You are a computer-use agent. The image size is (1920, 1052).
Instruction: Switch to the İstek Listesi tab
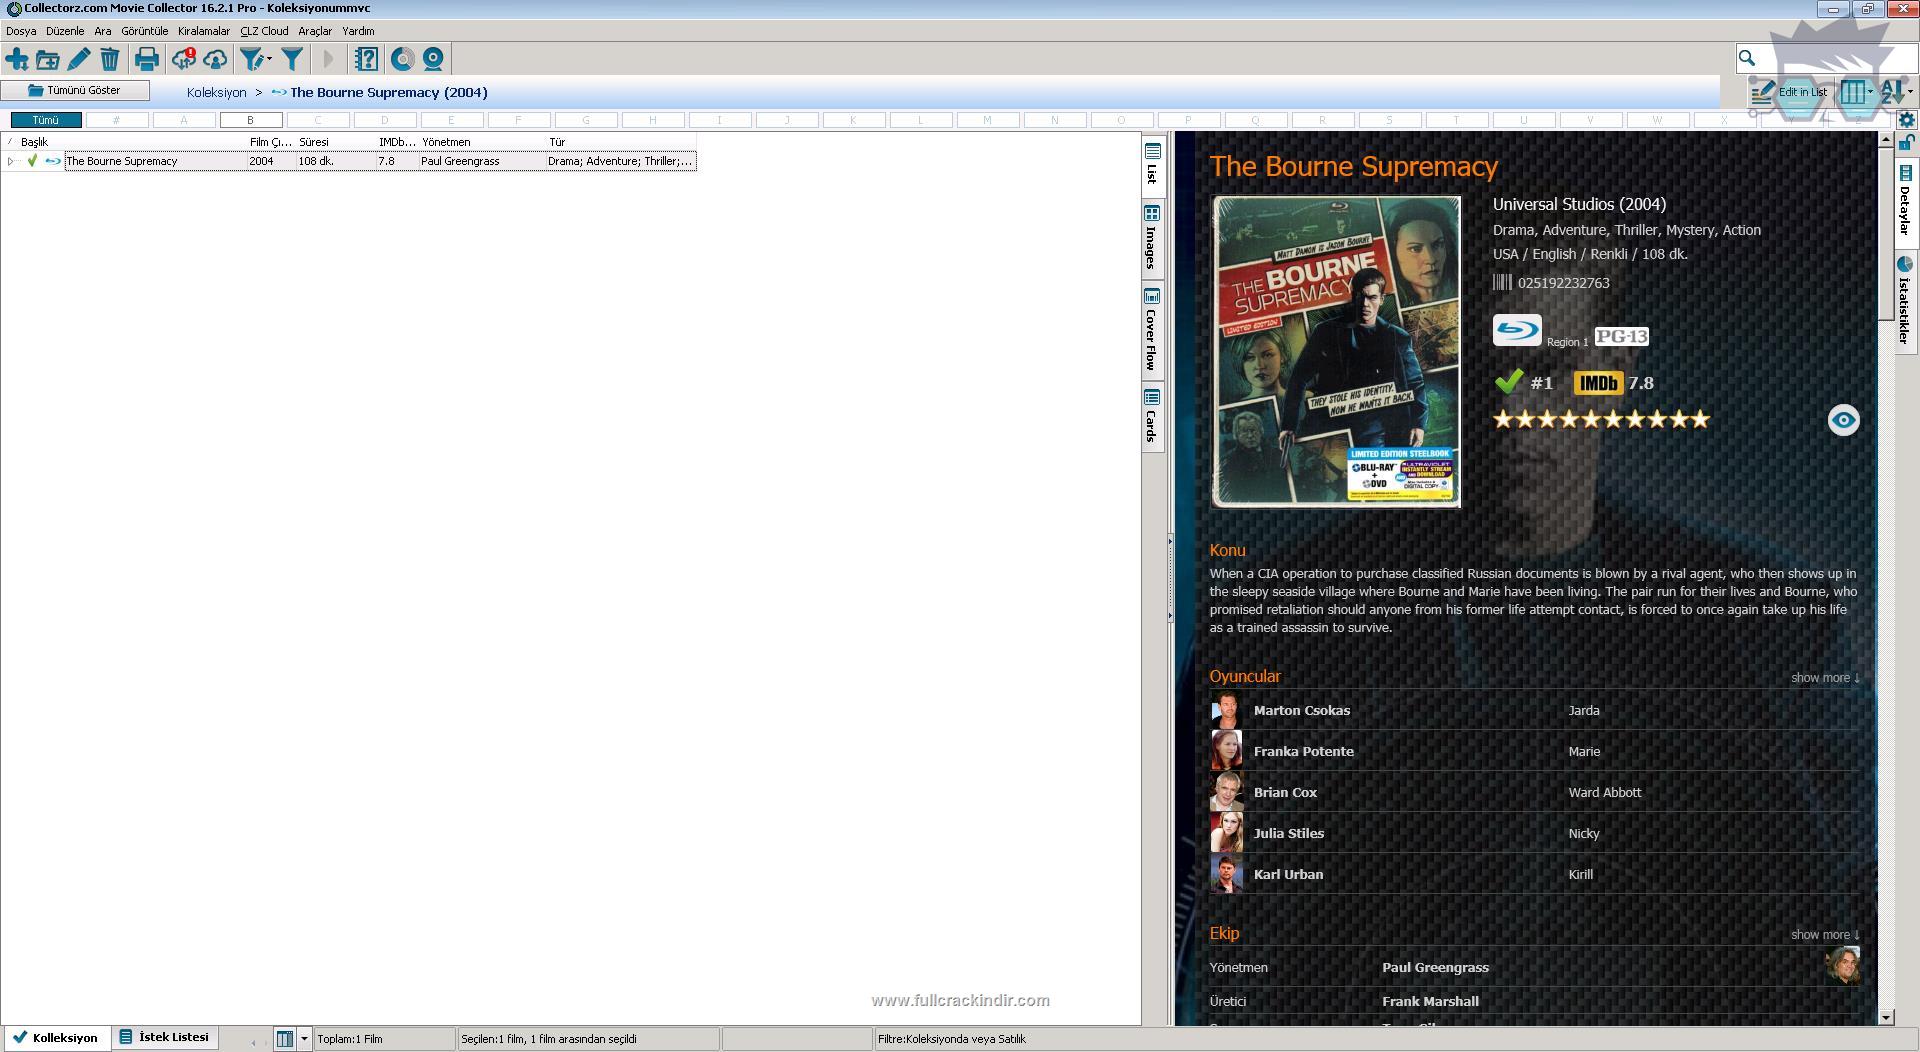165,1037
